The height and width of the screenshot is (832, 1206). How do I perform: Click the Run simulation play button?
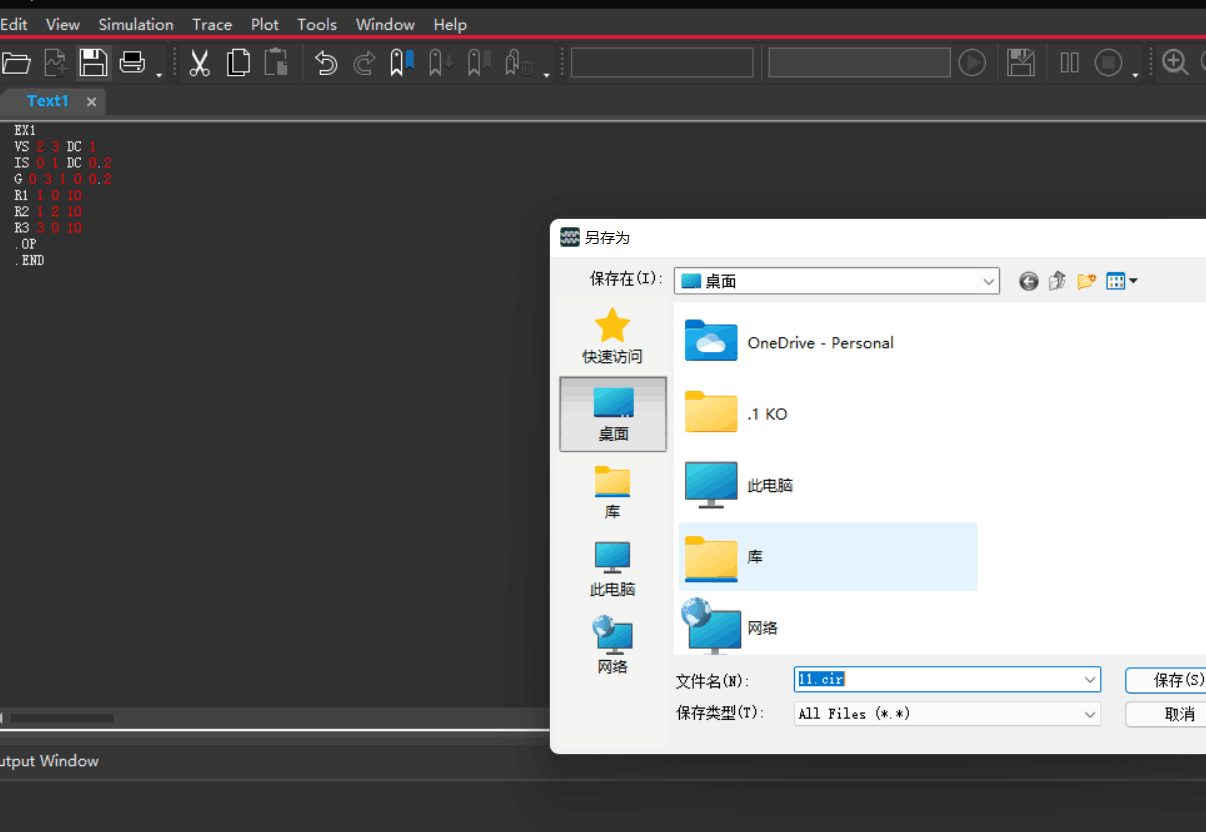[x=972, y=63]
